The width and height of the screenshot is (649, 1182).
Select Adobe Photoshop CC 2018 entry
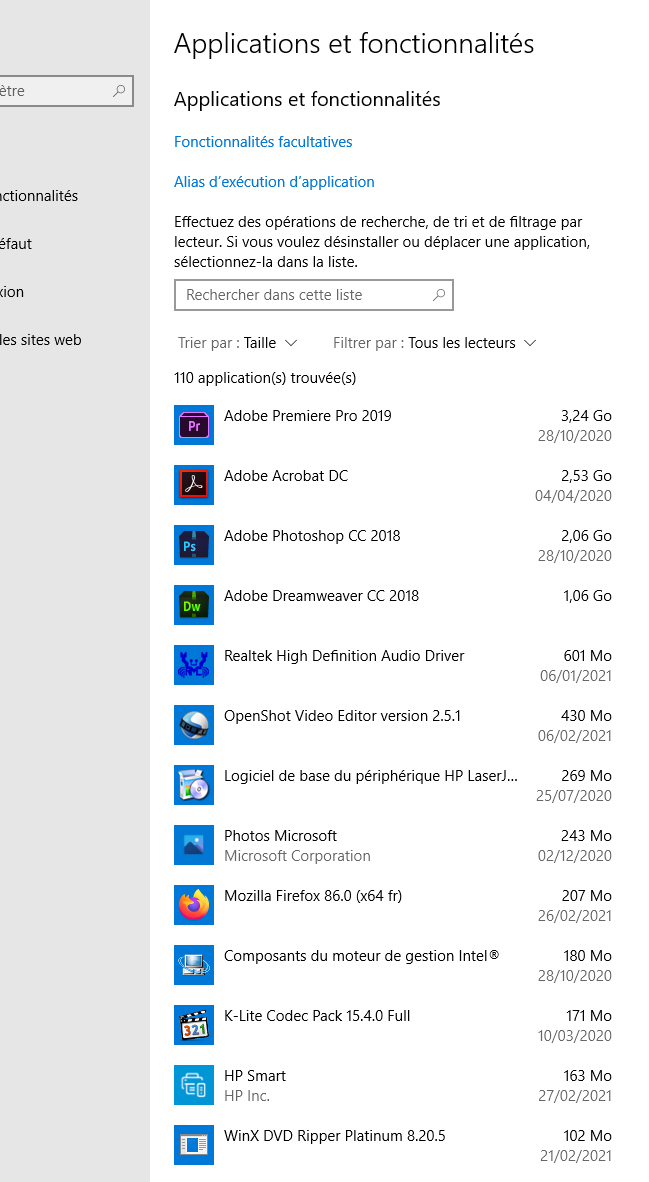[x=393, y=545]
